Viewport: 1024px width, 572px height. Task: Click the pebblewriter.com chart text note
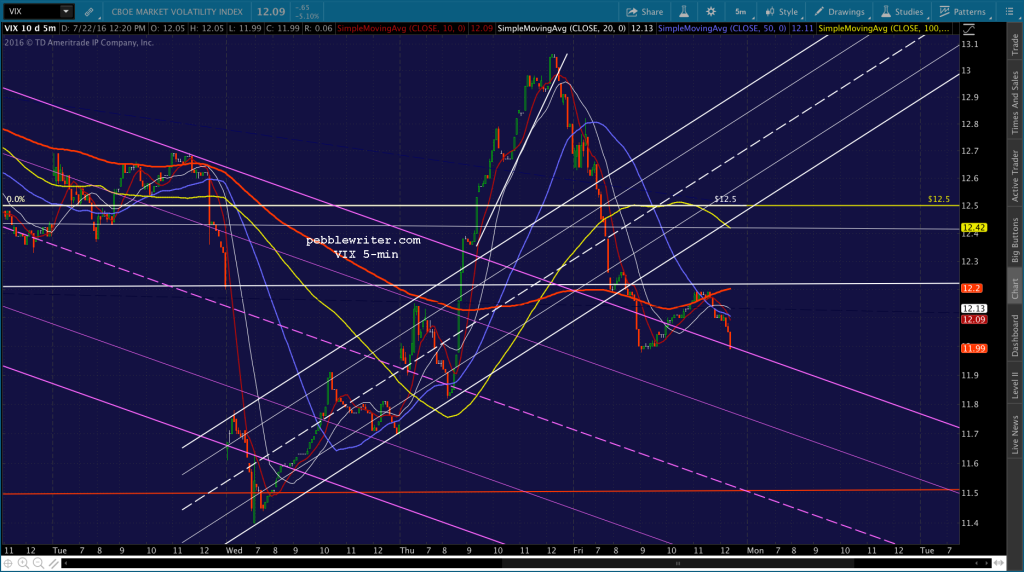(x=363, y=240)
